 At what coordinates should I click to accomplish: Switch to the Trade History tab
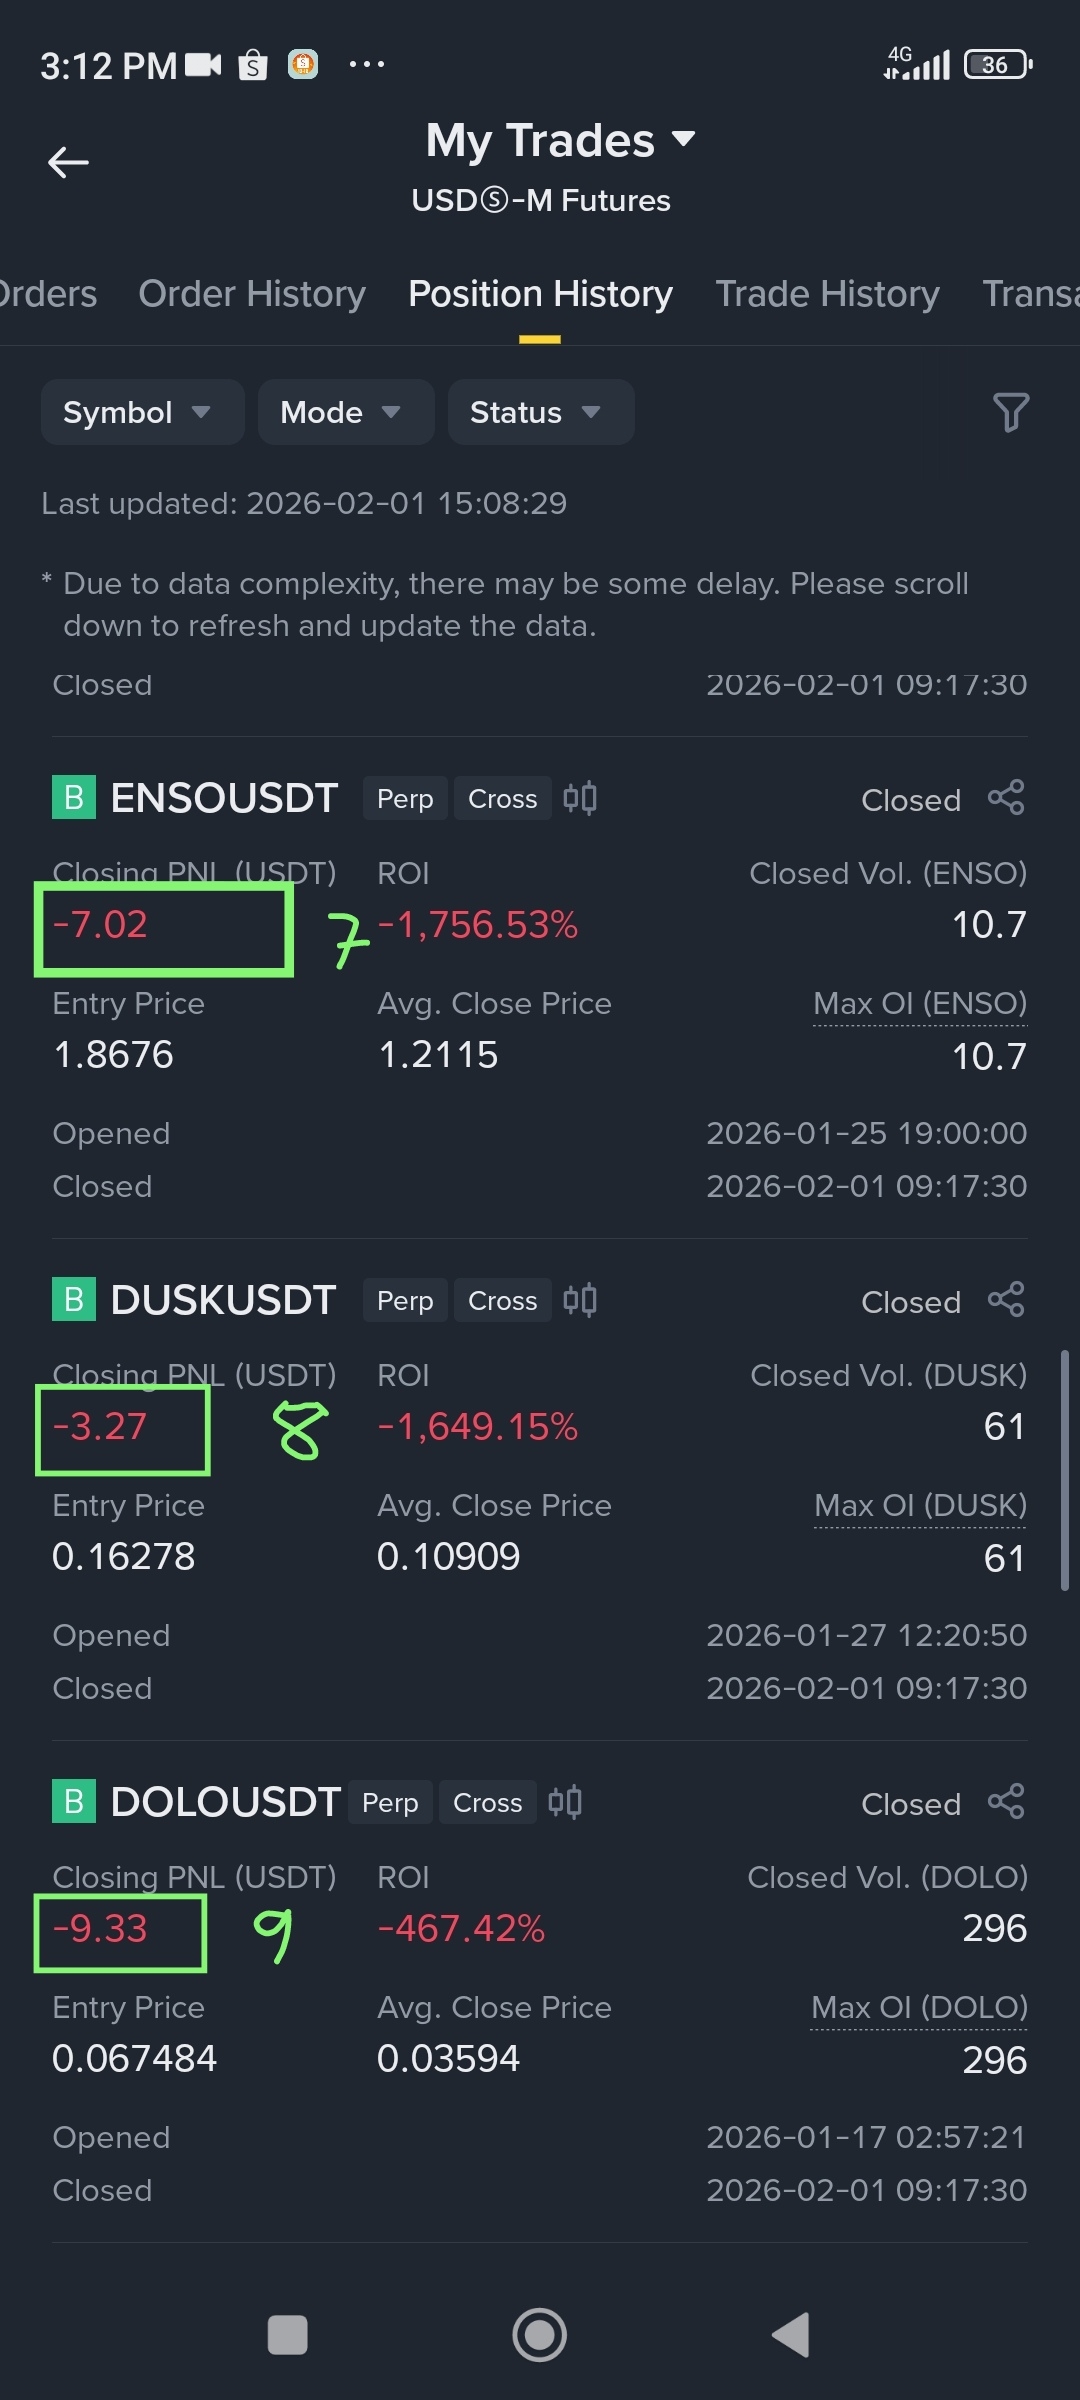[827, 294]
